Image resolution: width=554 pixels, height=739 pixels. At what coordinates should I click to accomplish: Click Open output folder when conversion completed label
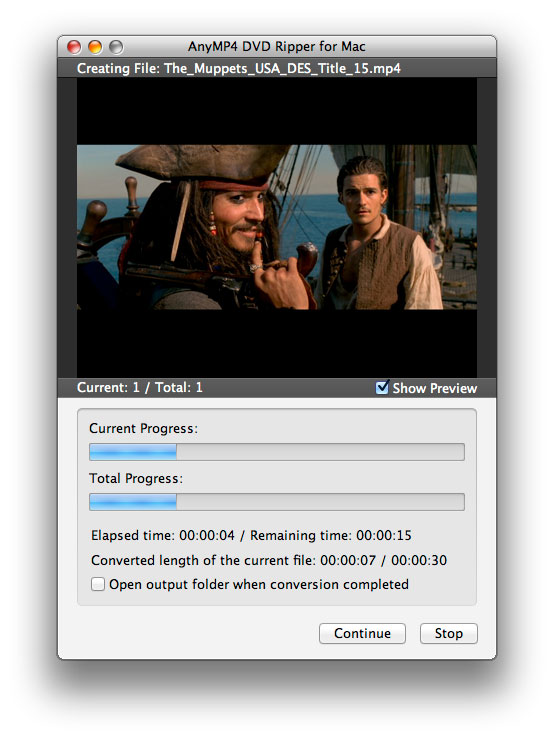[x=259, y=584]
